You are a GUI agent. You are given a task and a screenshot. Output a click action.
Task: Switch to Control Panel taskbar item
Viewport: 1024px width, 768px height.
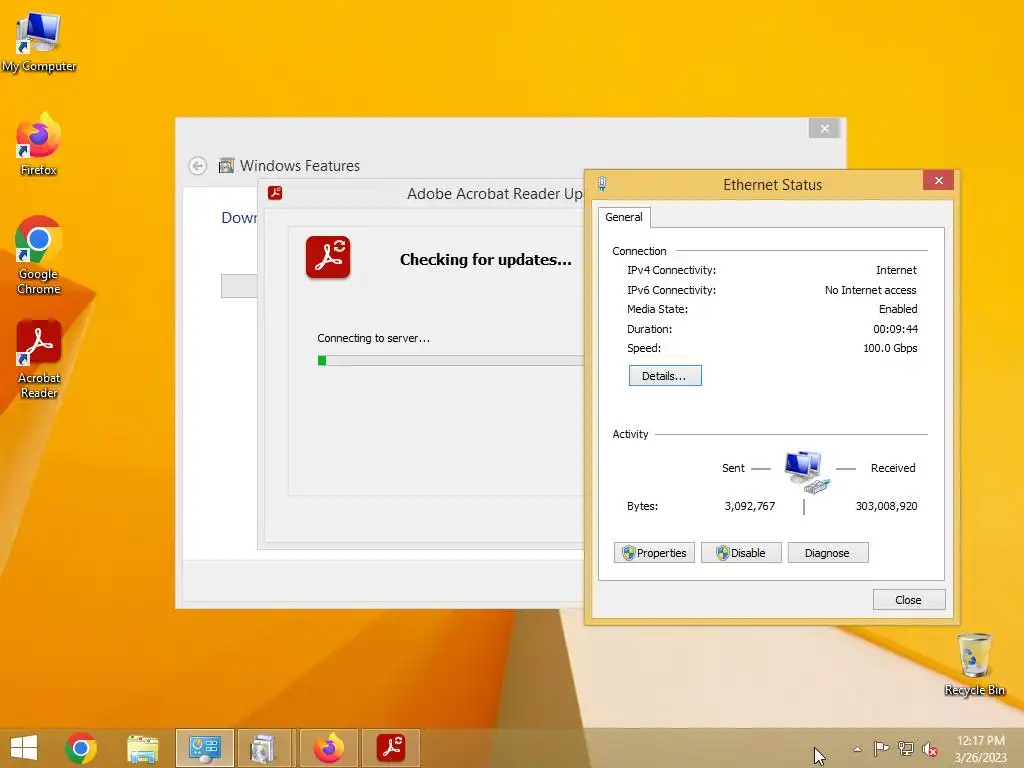point(204,748)
